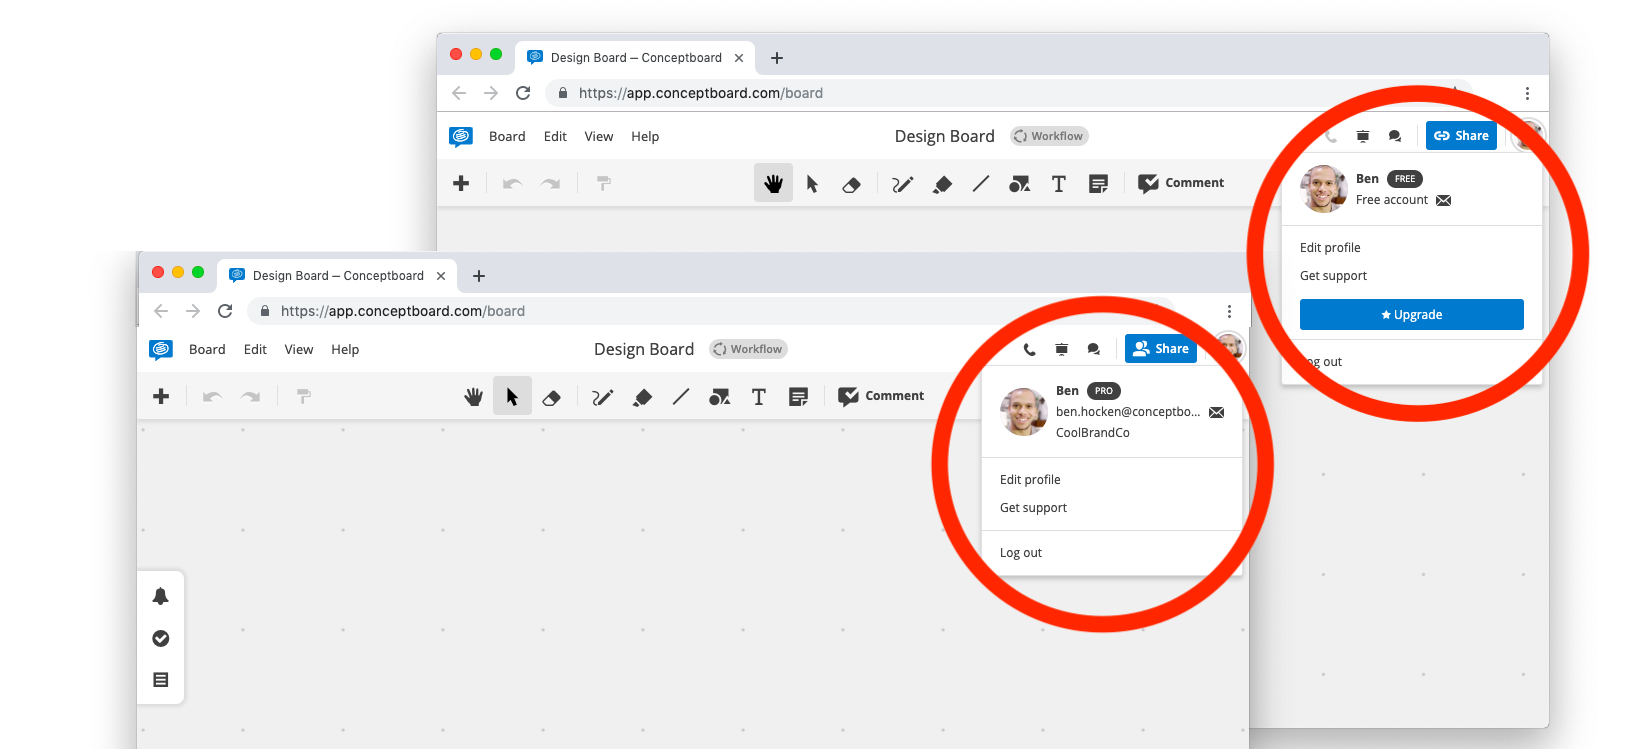Open notifications bell in left sidebar
The image size is (1645, 749).
[160, 596]
